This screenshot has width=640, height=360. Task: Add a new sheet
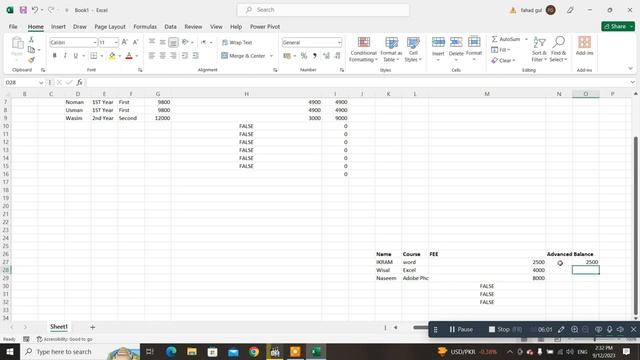pyautogui.click(x=93, y=327)
